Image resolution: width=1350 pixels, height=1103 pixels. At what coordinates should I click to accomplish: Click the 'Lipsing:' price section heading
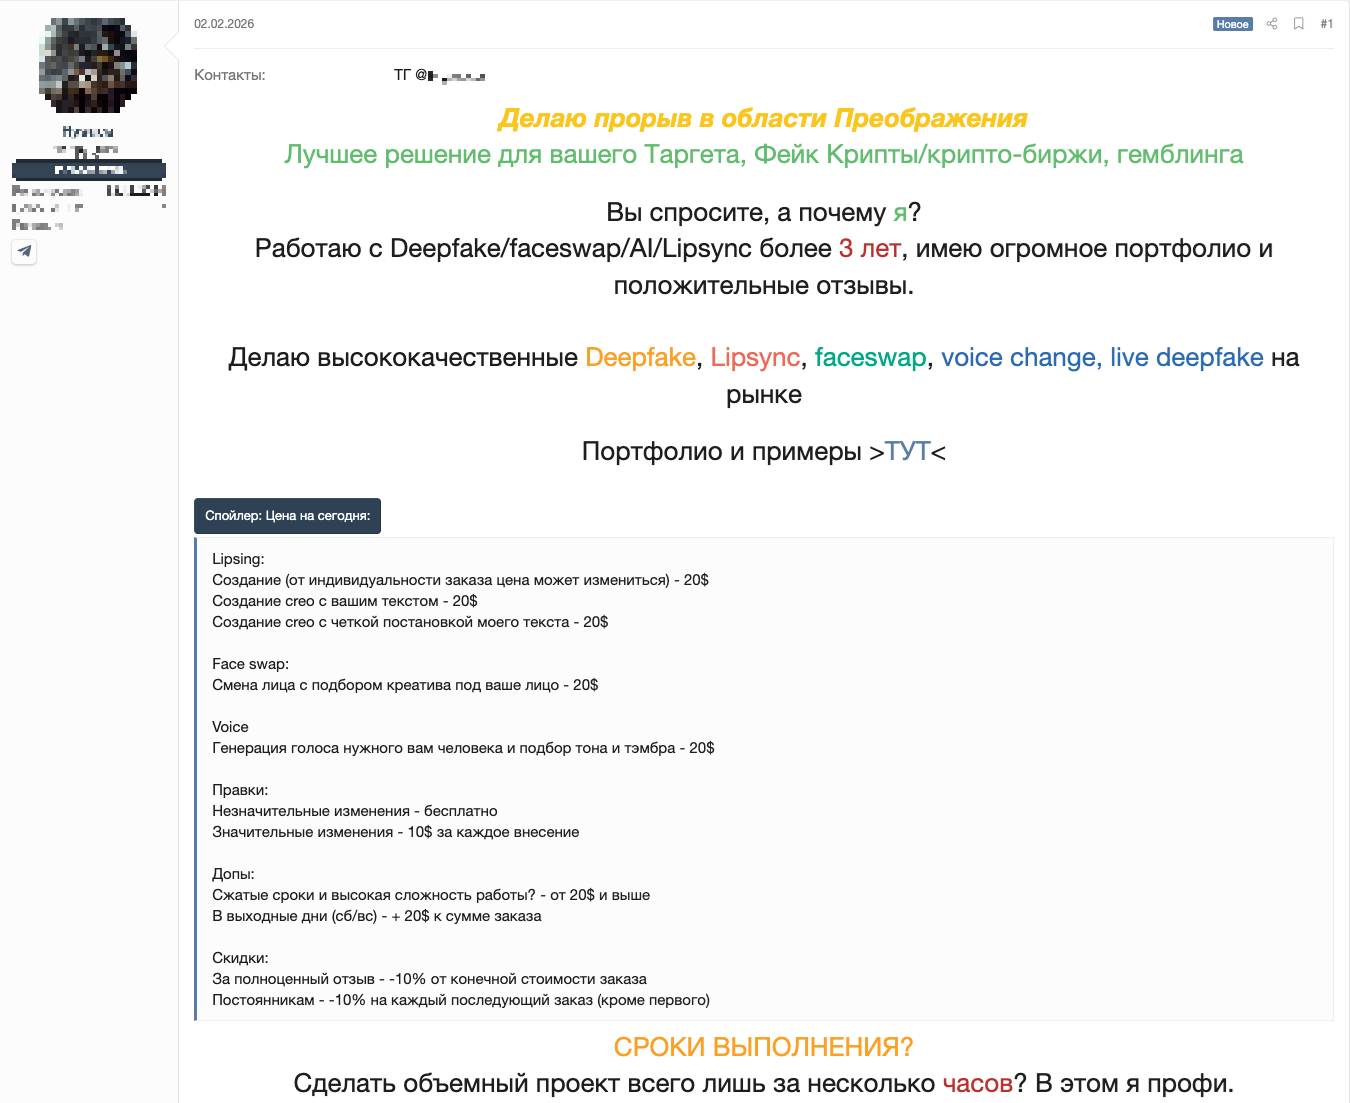[x=238, y=559]
